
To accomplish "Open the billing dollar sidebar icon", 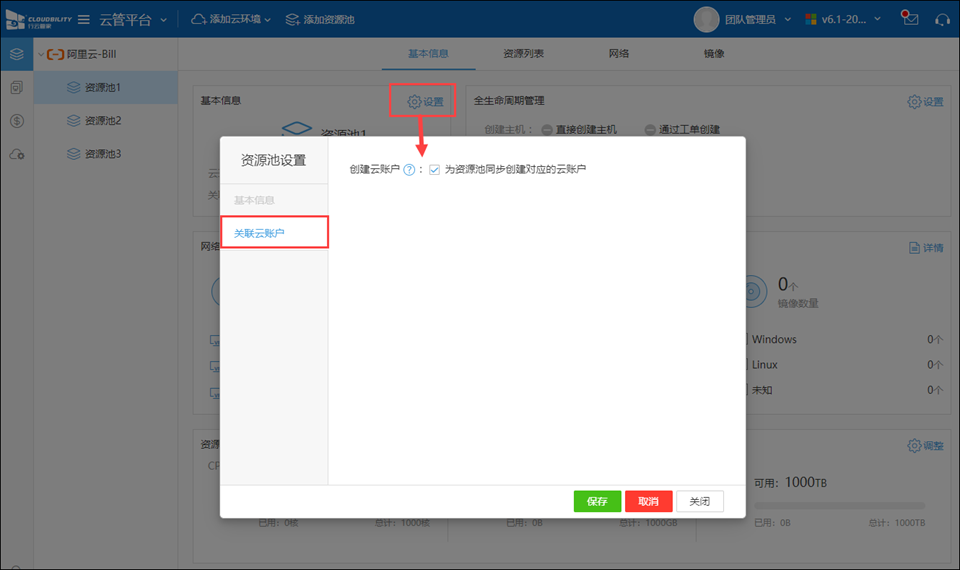I will (x=17, y=121).
